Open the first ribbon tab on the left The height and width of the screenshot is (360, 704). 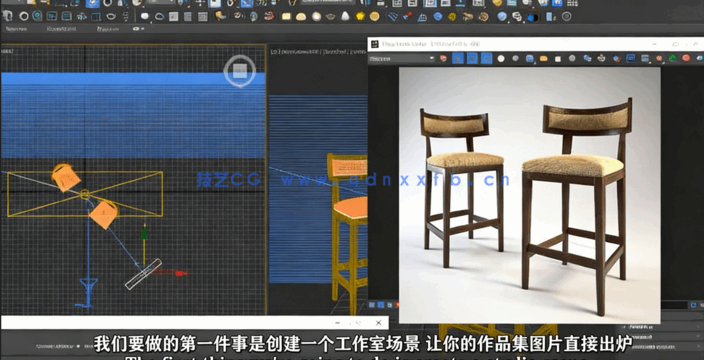click(16, 29)
